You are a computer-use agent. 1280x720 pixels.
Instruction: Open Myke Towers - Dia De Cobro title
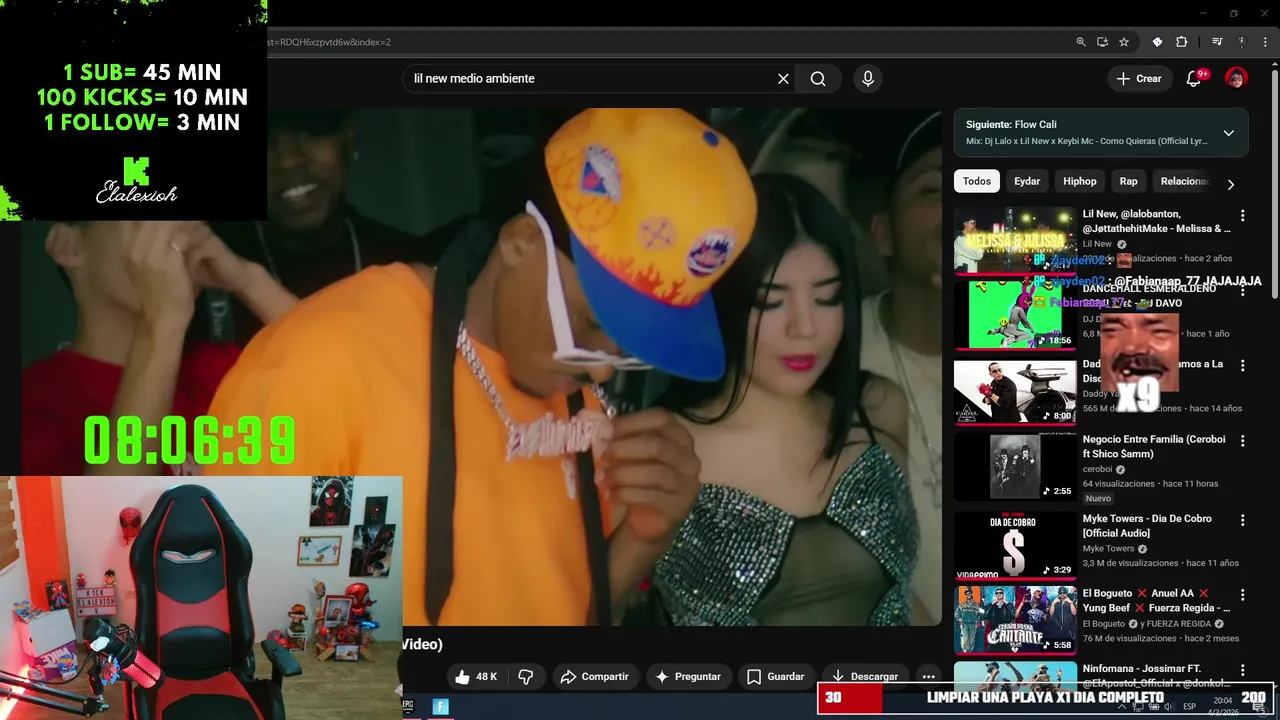point(1147,526)
